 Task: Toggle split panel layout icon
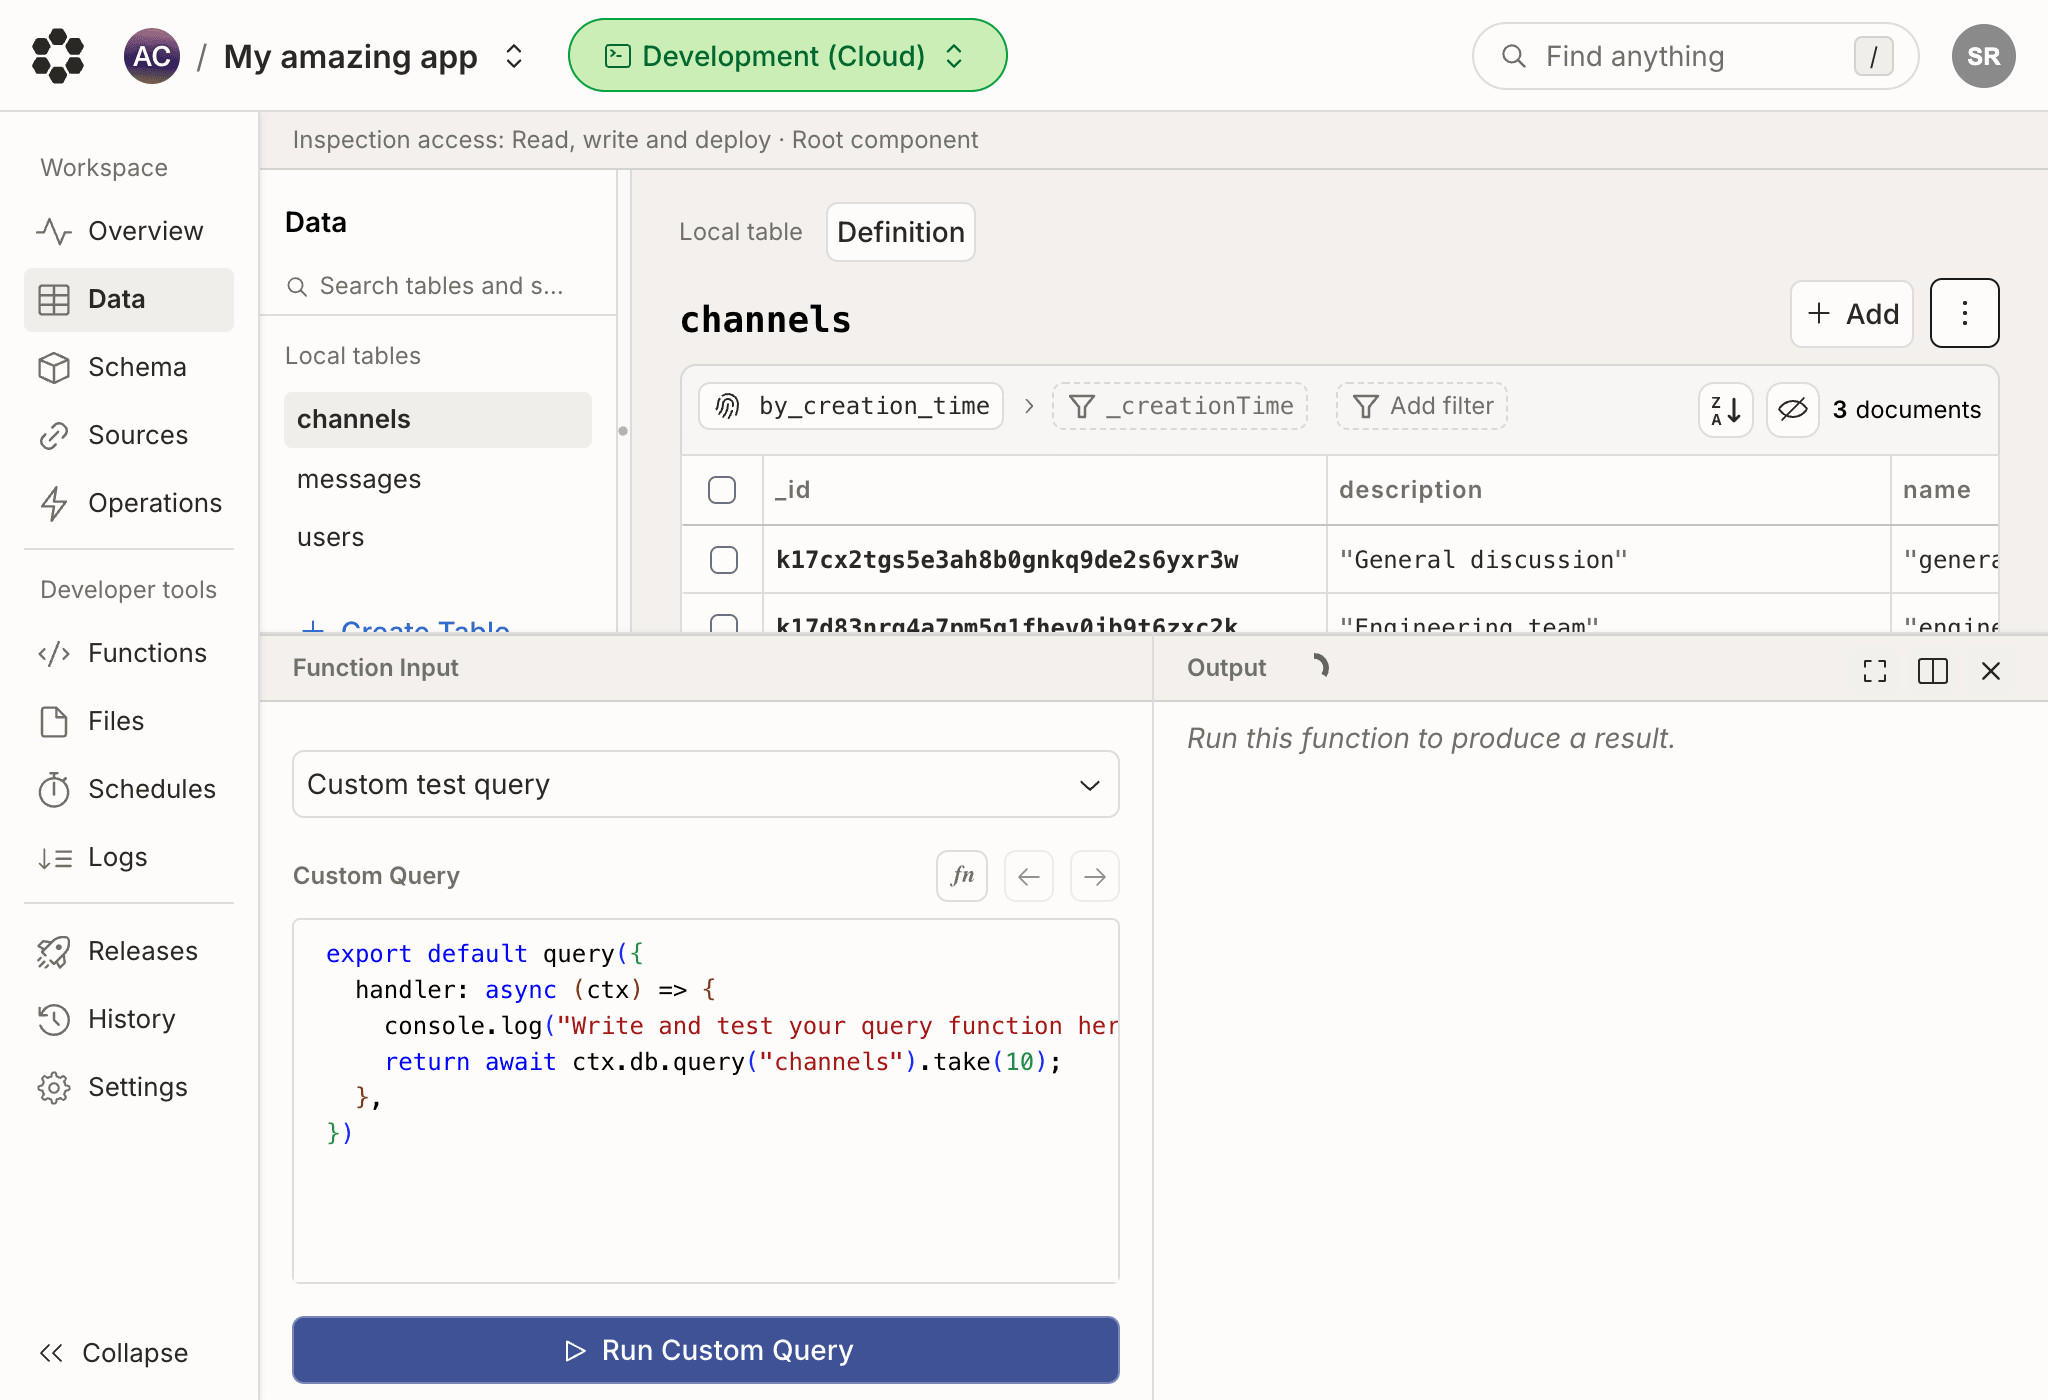[x=1933, y=671]
